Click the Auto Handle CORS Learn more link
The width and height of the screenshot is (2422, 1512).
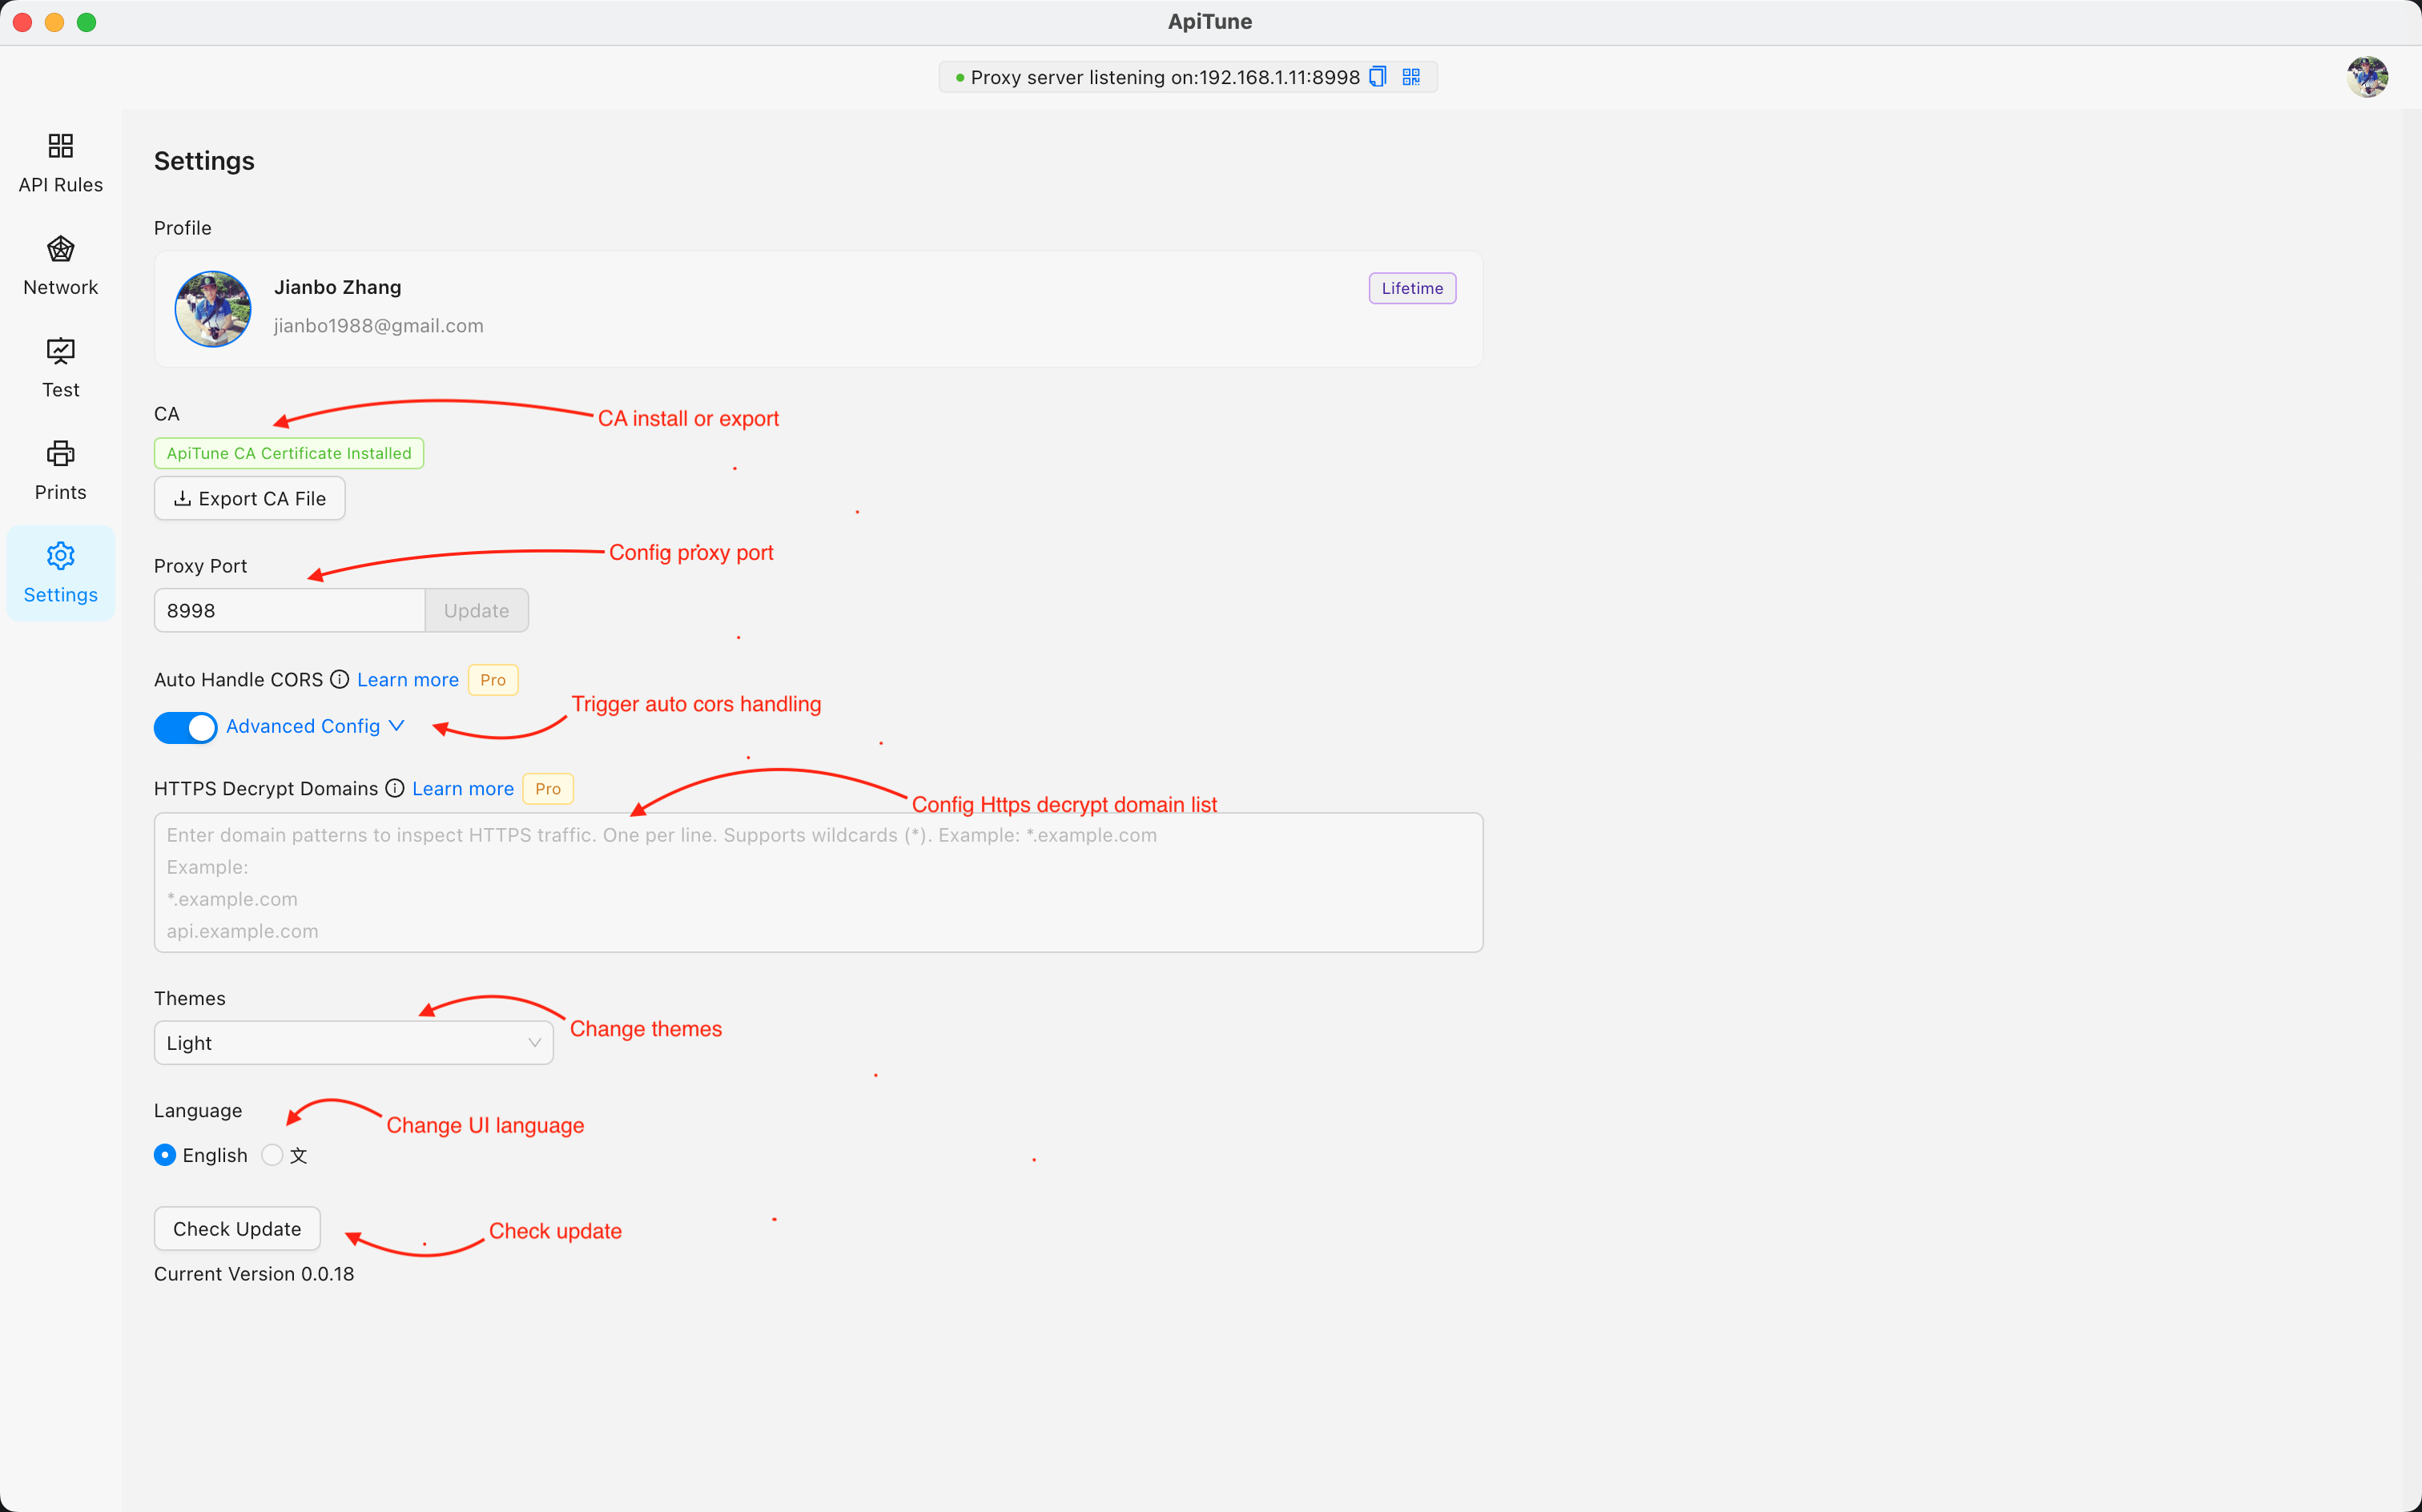pyautogui.click(x=408, y=681)
